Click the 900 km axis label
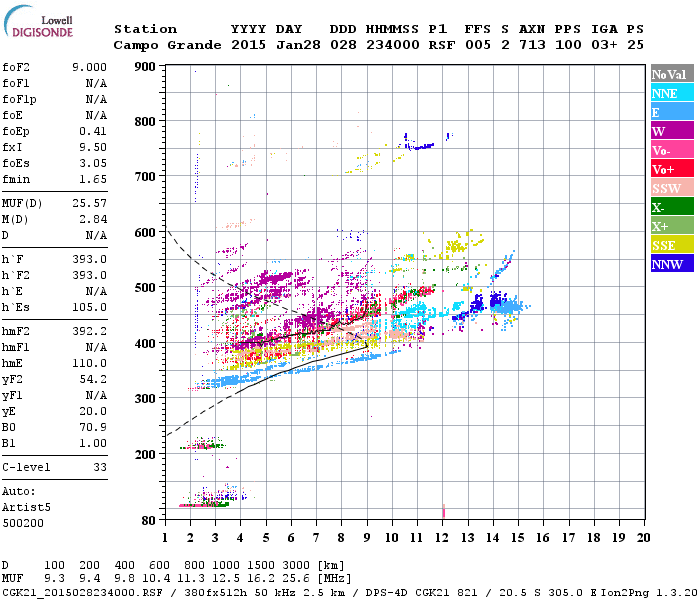Screen dimensions: 700x600 (x=145, y=67)
